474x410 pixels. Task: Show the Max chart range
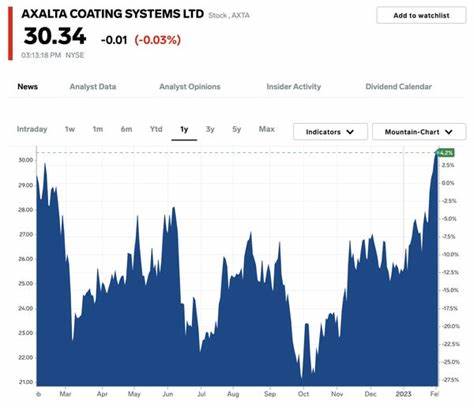click(267, 129)
